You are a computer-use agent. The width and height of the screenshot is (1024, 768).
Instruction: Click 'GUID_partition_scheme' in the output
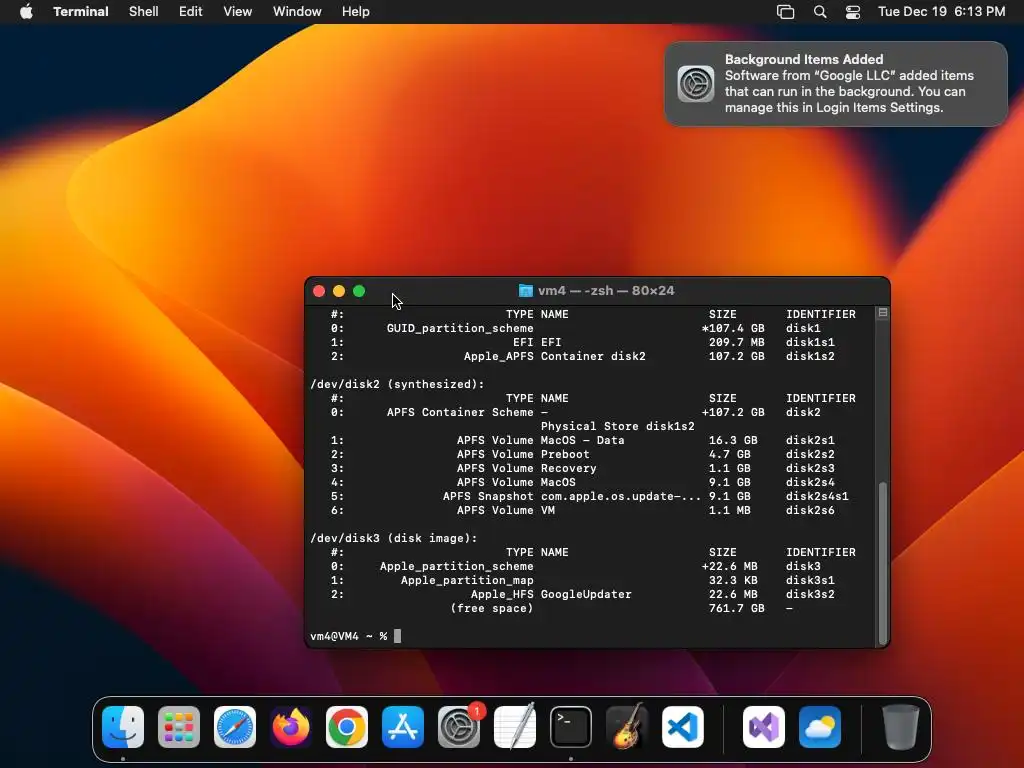[460, 328]
